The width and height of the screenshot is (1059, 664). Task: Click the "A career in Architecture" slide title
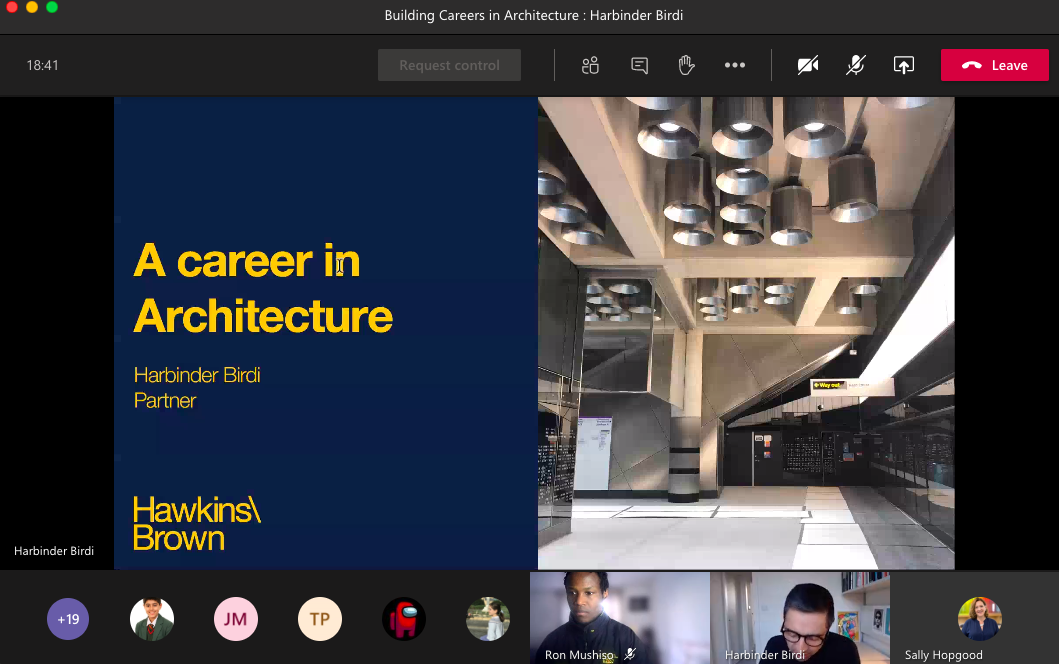(263, 288)
